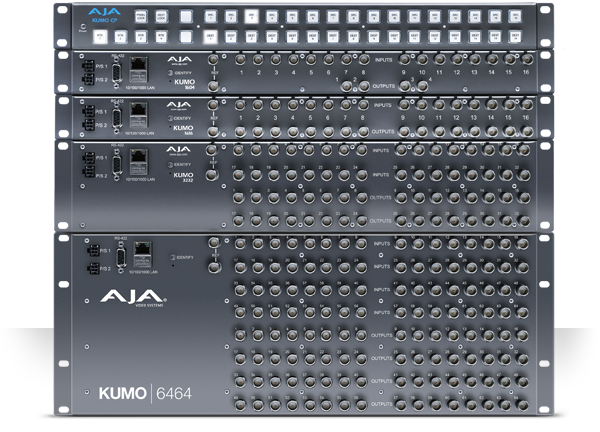The height and width of the screenshot is (432, 600).
Task: Click the P/S 2 power connector on KUMO 3232
Action: tap(88, 172)
